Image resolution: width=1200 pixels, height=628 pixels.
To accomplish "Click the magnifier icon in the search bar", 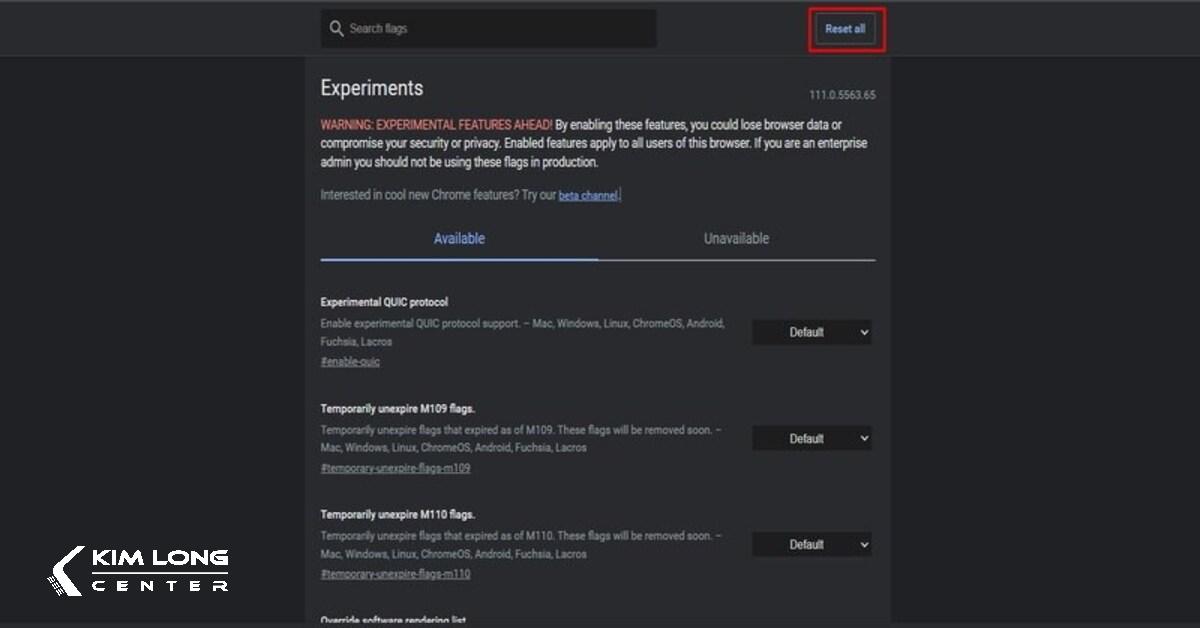I will tap(337, 29).
